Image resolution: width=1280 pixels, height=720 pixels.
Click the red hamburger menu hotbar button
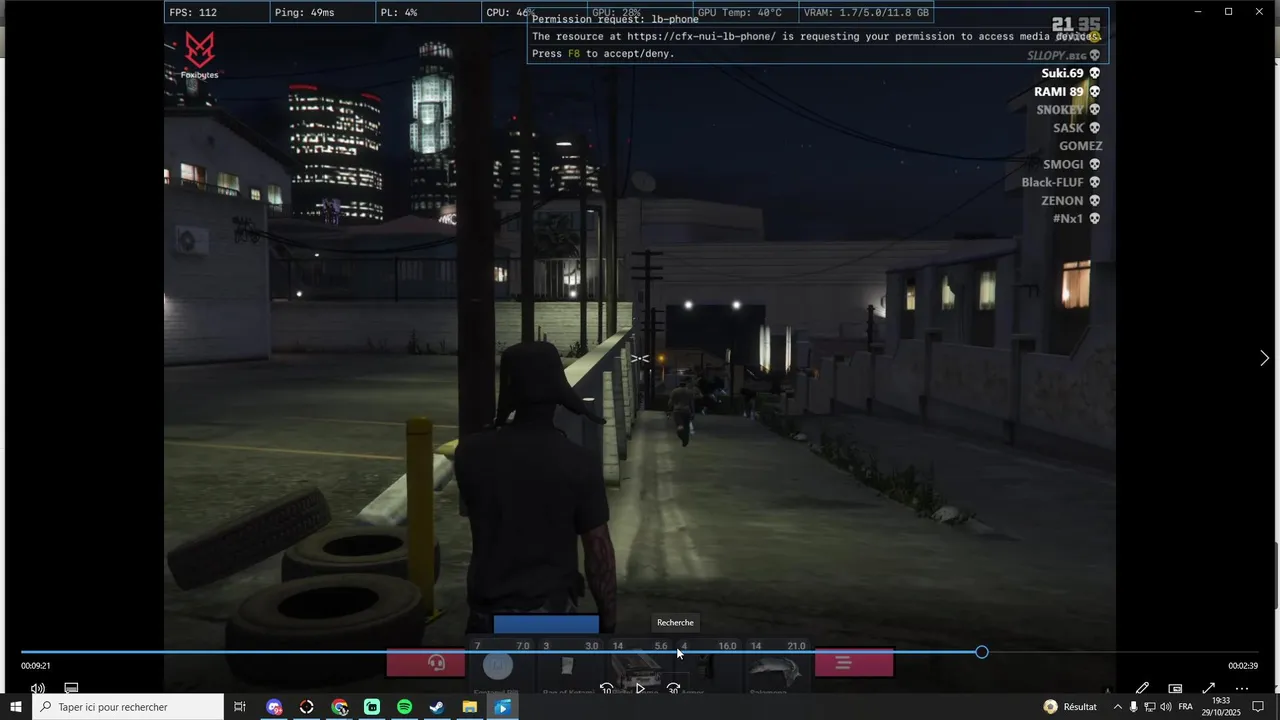[x=854, y=663]
